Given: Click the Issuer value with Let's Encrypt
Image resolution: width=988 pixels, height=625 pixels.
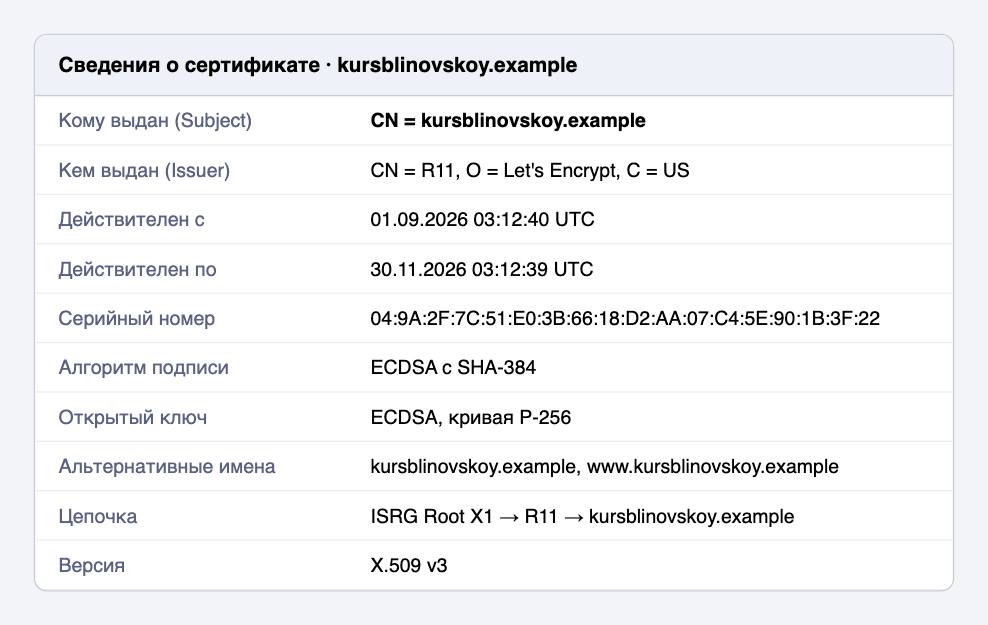Looking at the screenshot, I should click(x=530, y=170).
